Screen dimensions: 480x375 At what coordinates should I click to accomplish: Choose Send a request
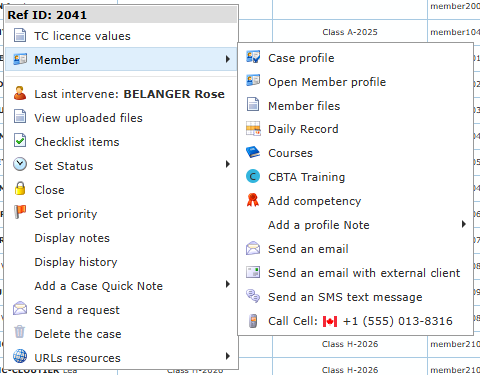121,310
